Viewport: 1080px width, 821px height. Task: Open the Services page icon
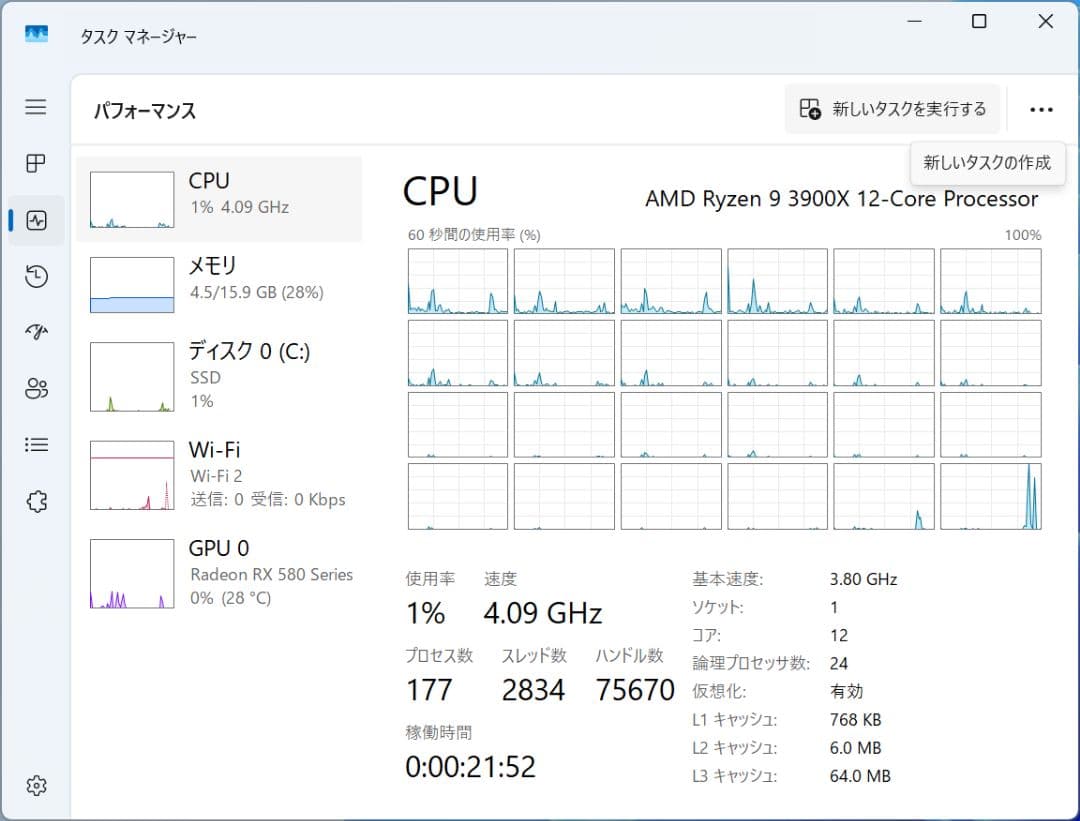36,500
